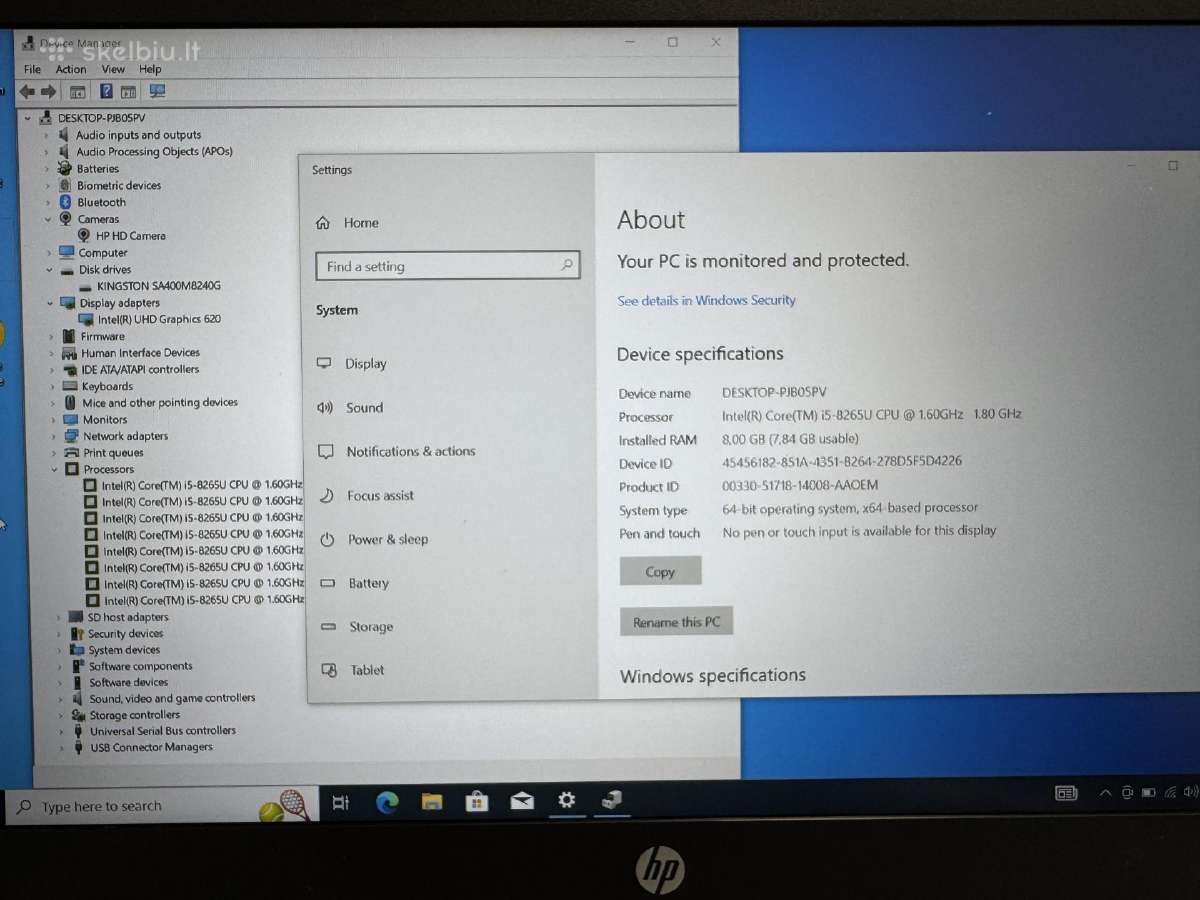Collapse the Processors node arrow
Image resolution: width=1200 pixels, height=900 pixels.
click(x=55, y=469)
